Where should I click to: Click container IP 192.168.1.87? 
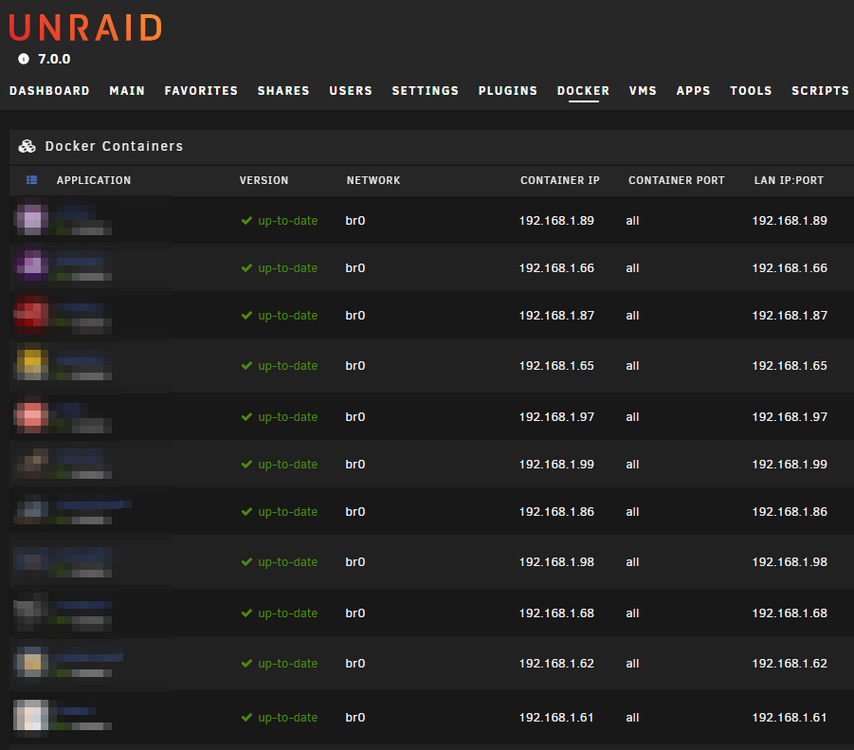(557, 315)
